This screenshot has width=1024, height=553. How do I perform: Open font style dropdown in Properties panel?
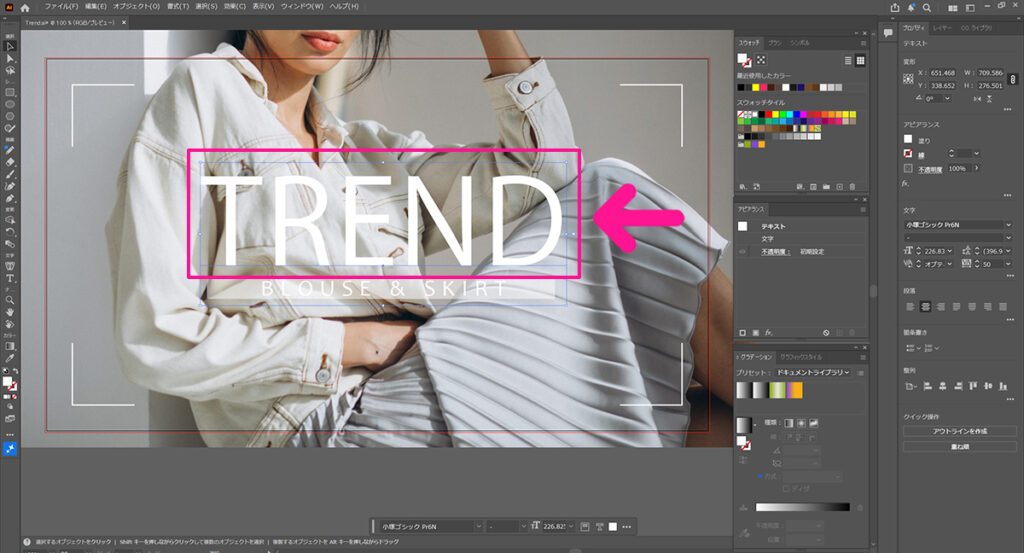pos(1008,238)
